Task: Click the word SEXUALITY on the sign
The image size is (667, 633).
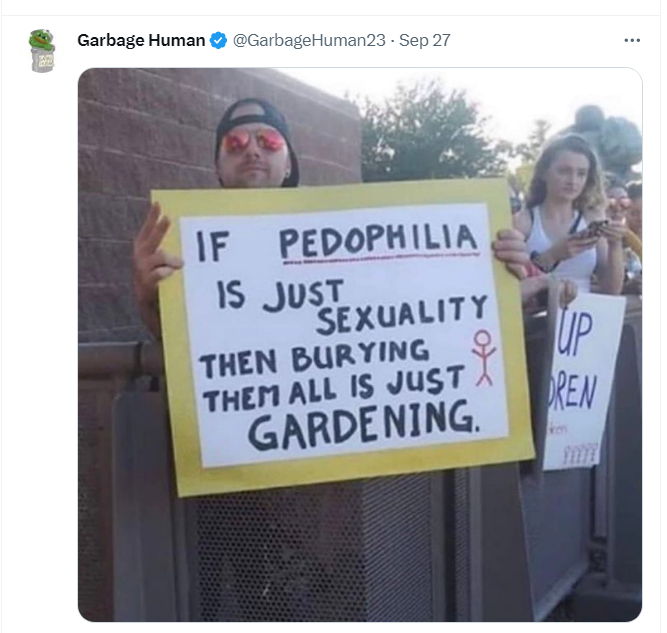Action: (x=402, y=315)
